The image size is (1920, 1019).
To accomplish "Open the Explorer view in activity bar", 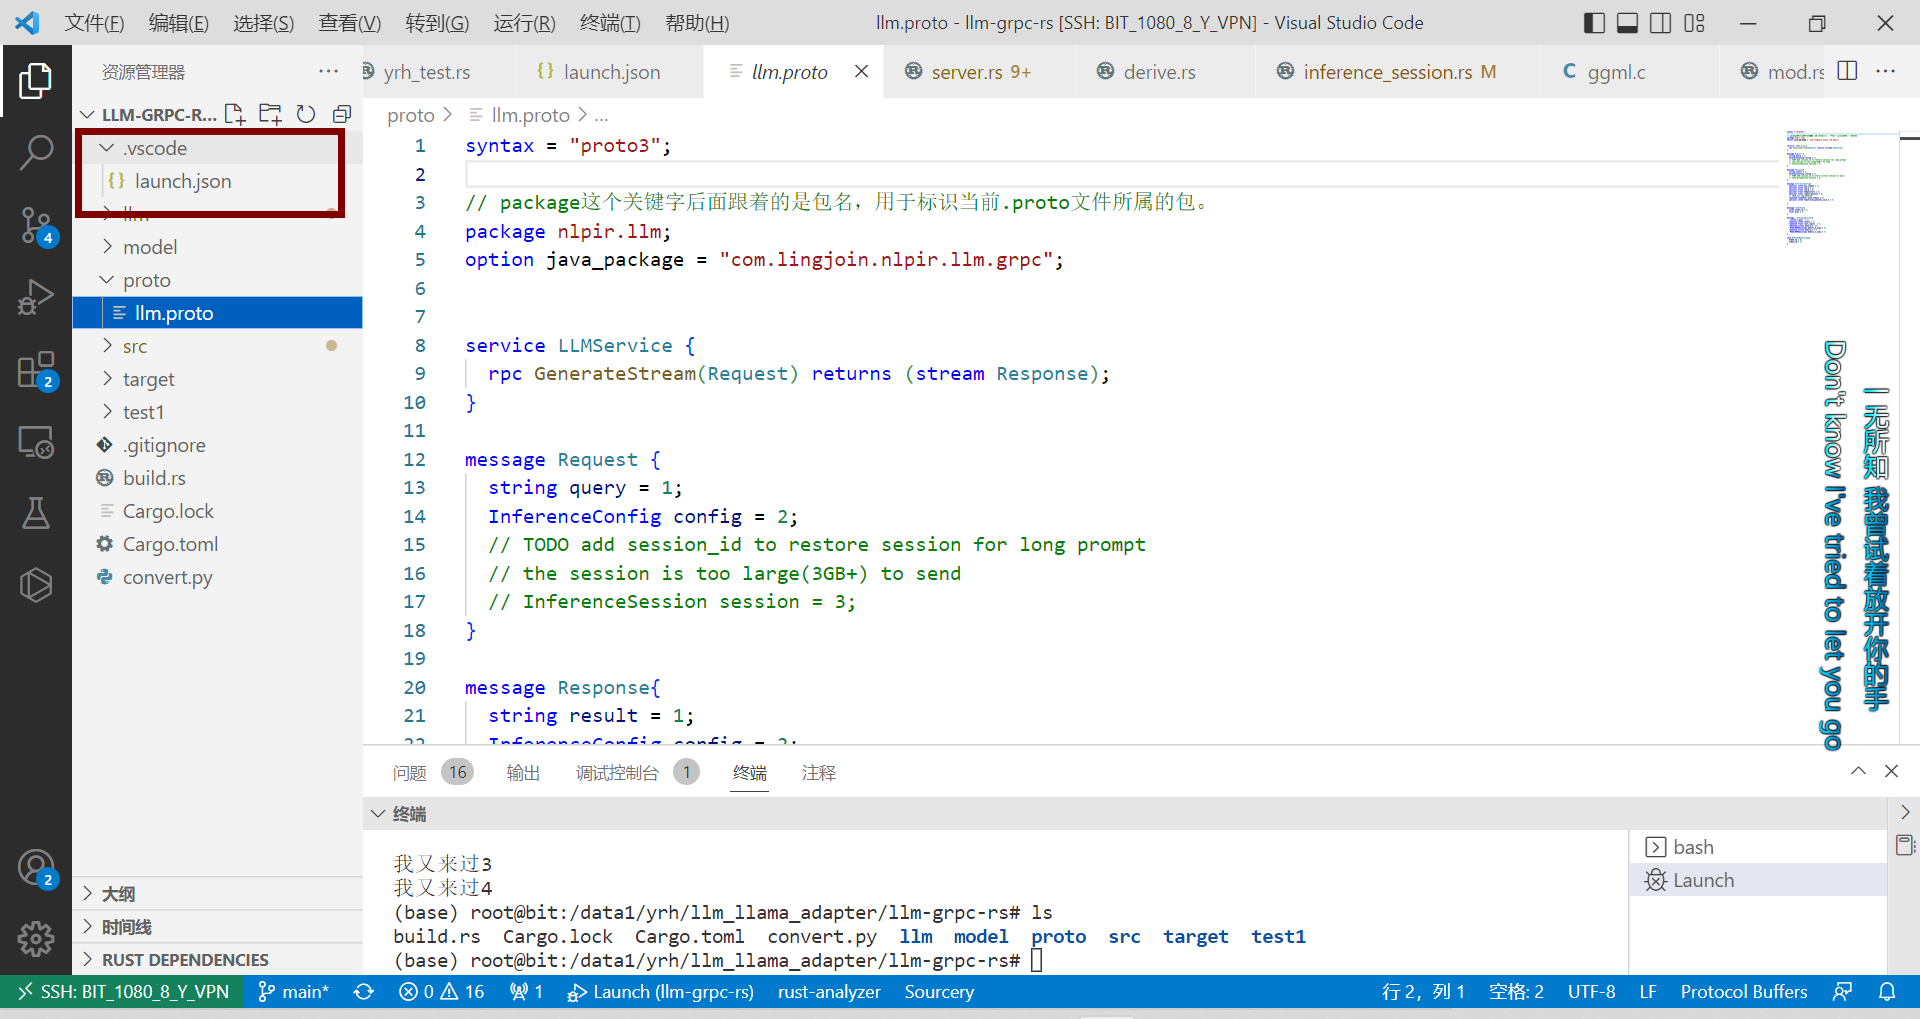I will tap(36, 81).
